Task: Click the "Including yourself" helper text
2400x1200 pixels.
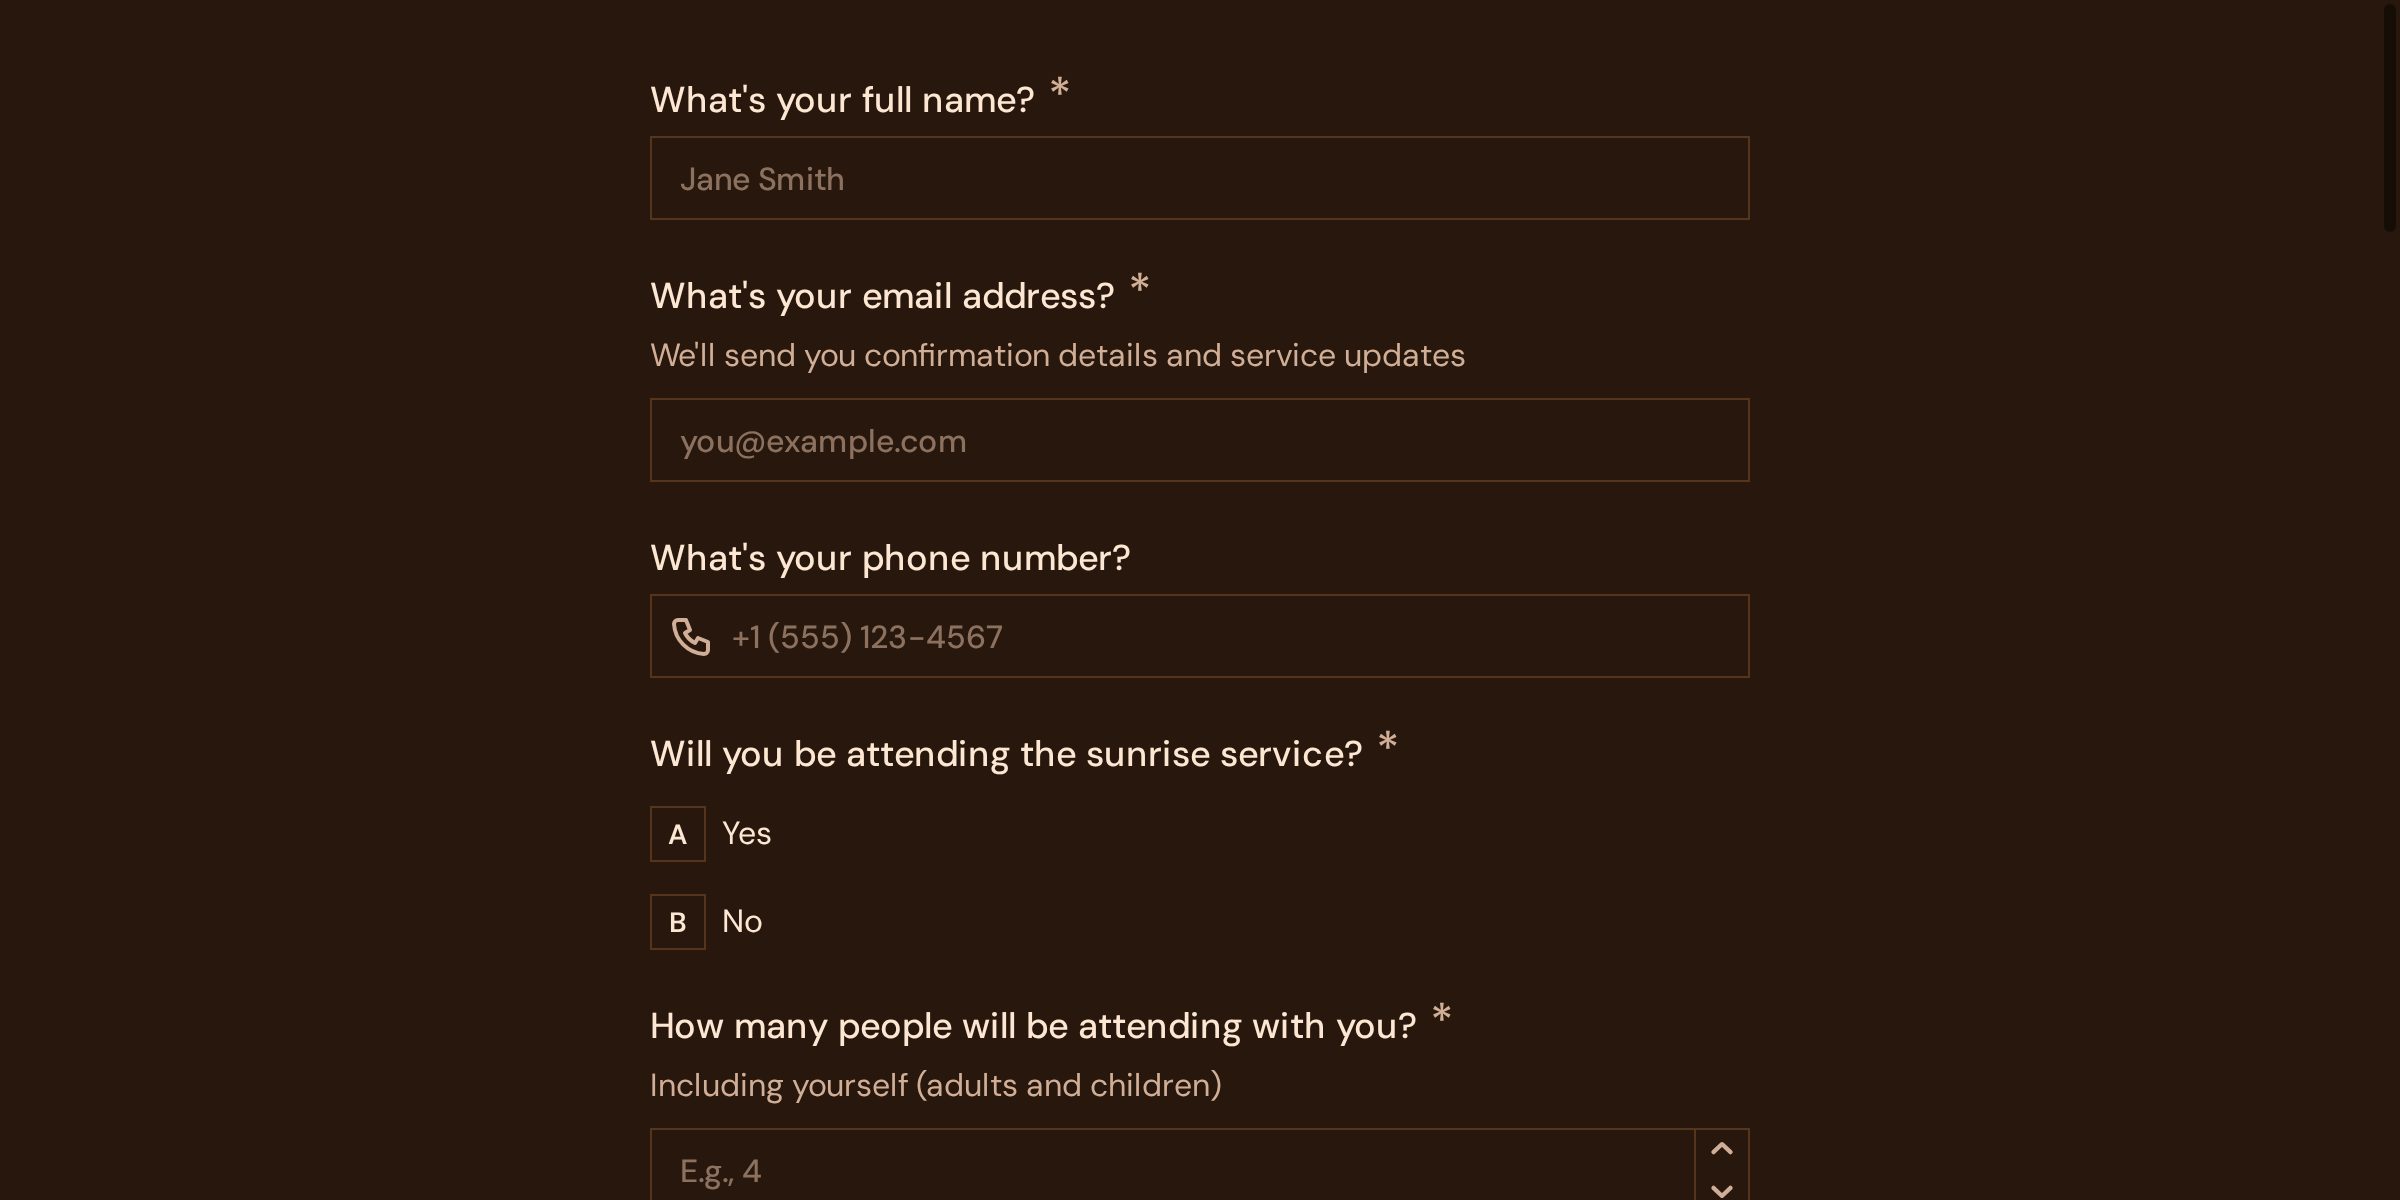Action: pos(935,1085)
